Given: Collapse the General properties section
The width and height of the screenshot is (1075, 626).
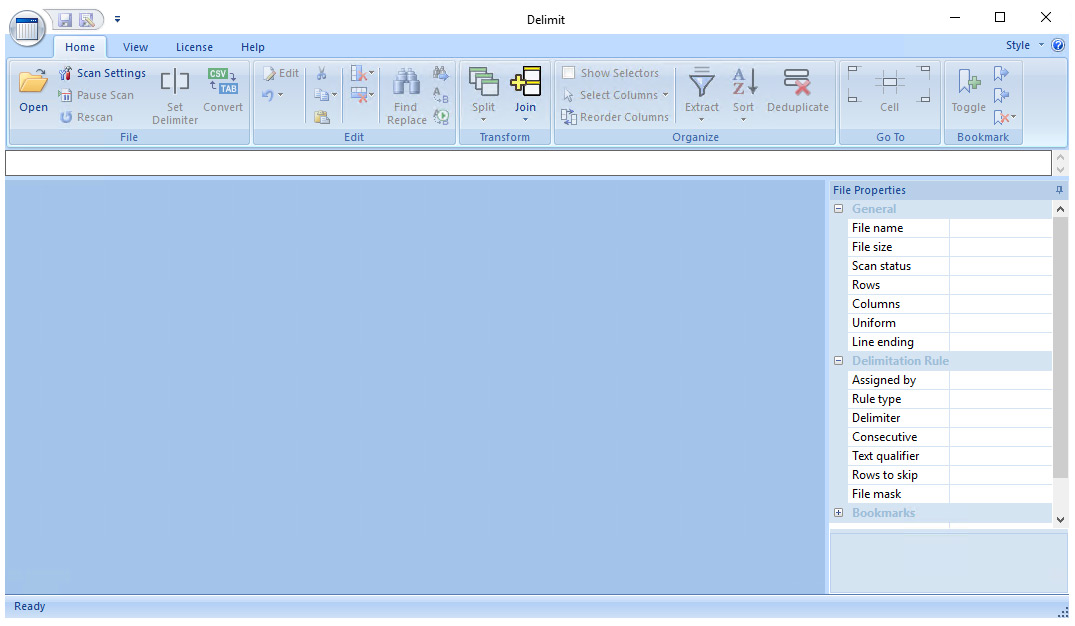Looking at the screenshot, I should tap(838, 208).
